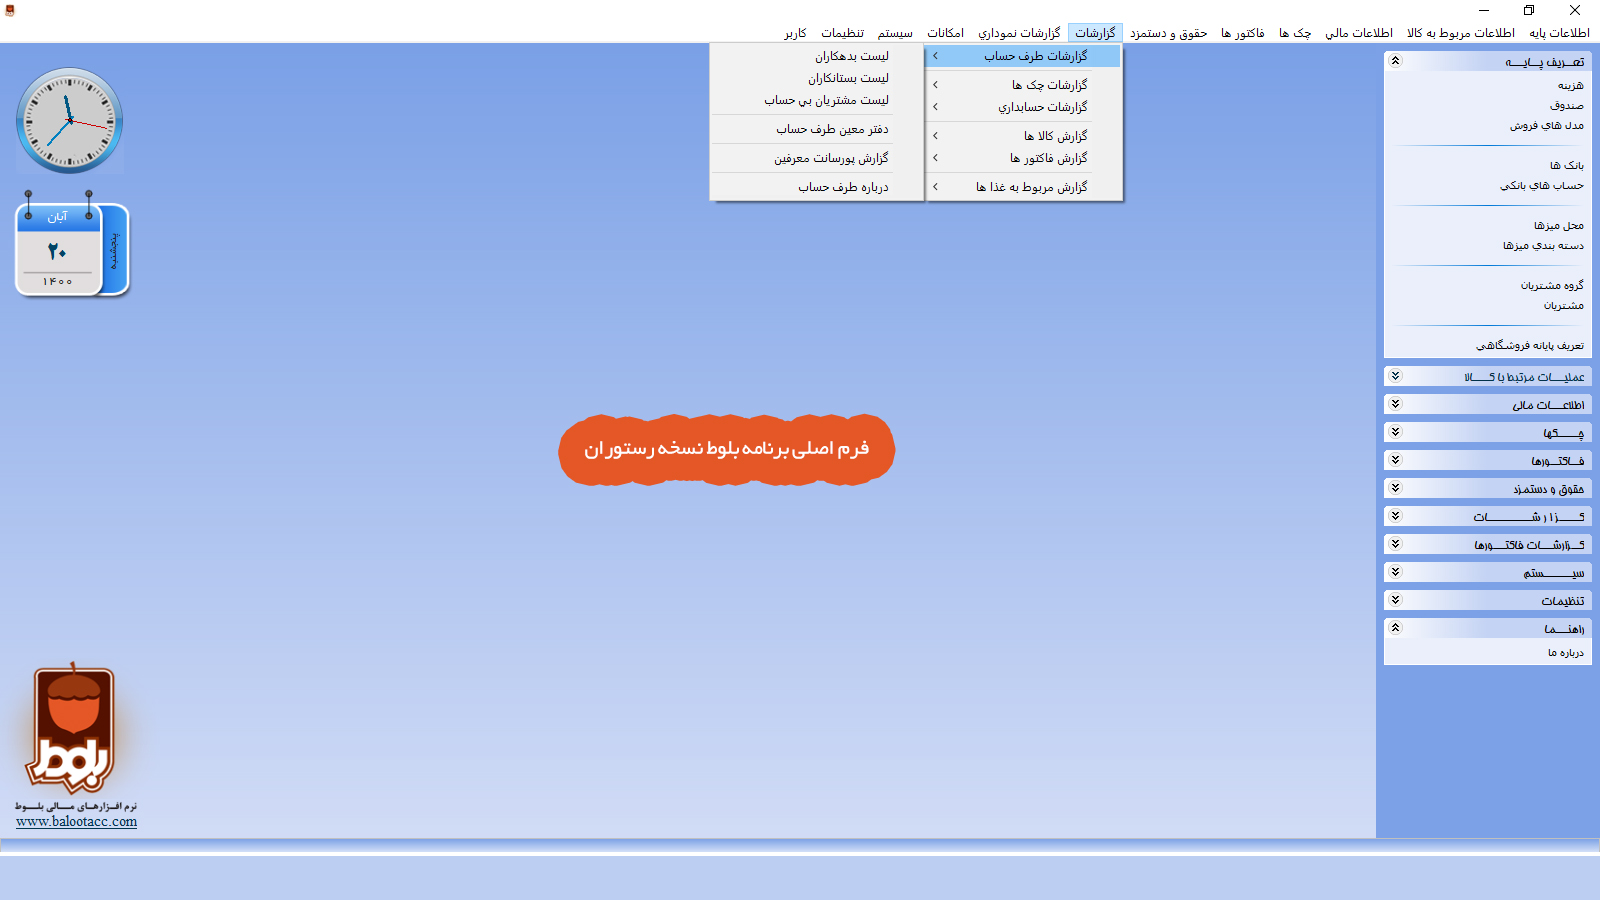Viewport: 1600px width, 900px height.
Task: Select لیست بدهکاران menu entry
Action: 851,56
